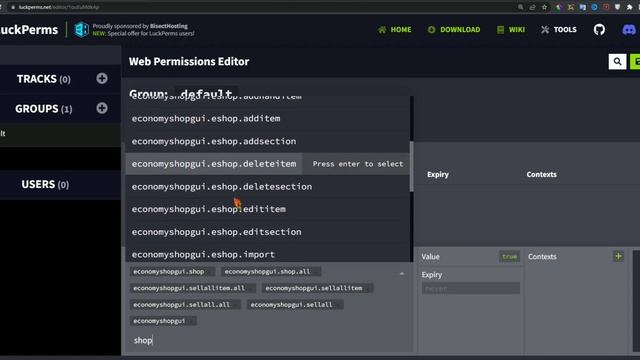Bookmark this page with star icon

[x=544, y=7]
